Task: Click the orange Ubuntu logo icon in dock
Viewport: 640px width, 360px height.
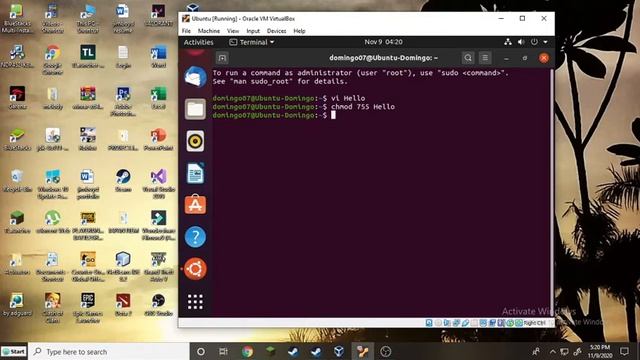Action: pyautogui.click(x=195, y=269)
